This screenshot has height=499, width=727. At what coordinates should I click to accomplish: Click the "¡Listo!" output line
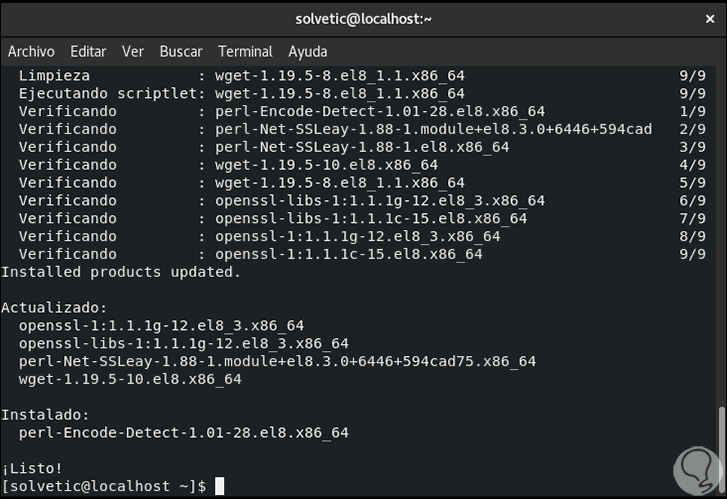click(x=32, y=468)
